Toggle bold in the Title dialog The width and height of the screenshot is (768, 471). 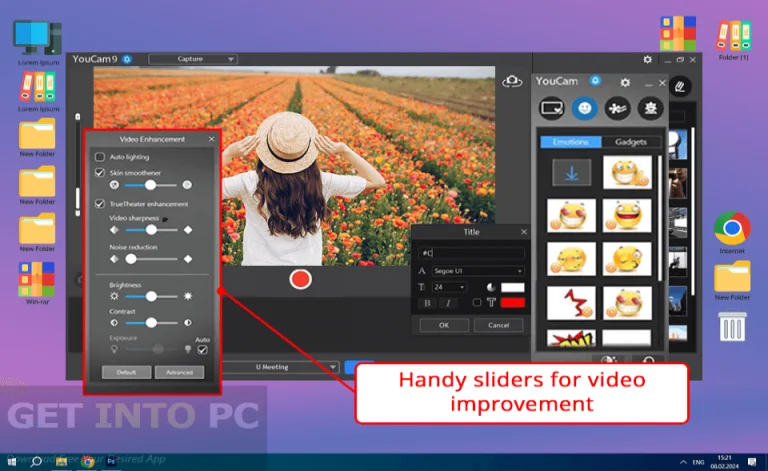[427, 303]
